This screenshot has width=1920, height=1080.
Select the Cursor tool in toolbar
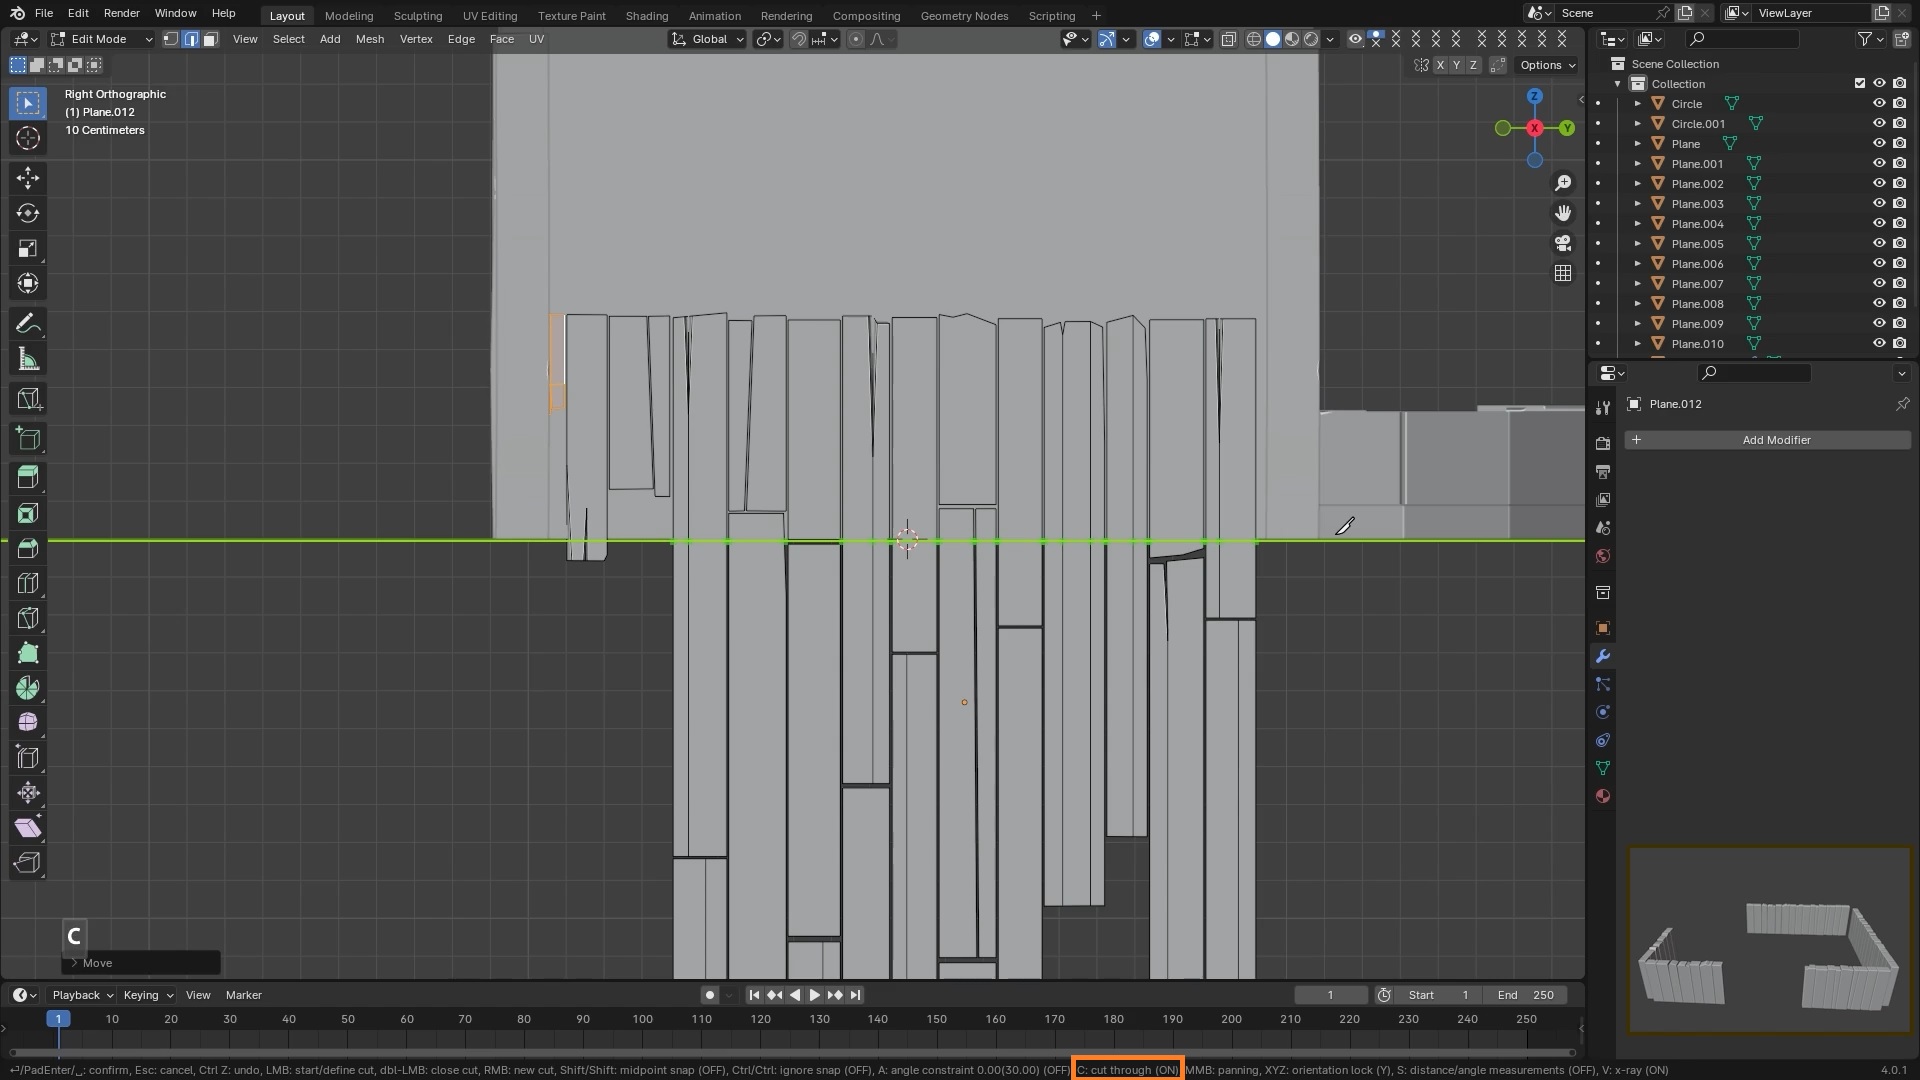(x=28, y=138)
